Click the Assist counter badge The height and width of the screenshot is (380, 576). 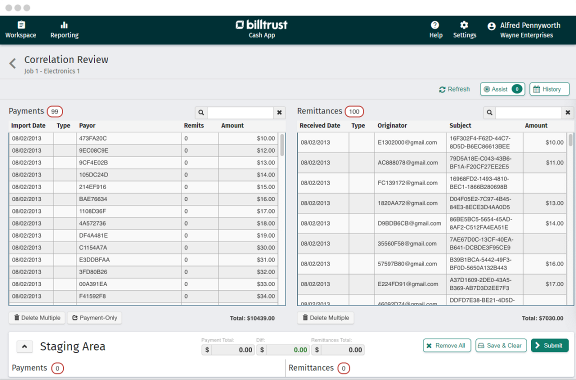pos(517,89)
